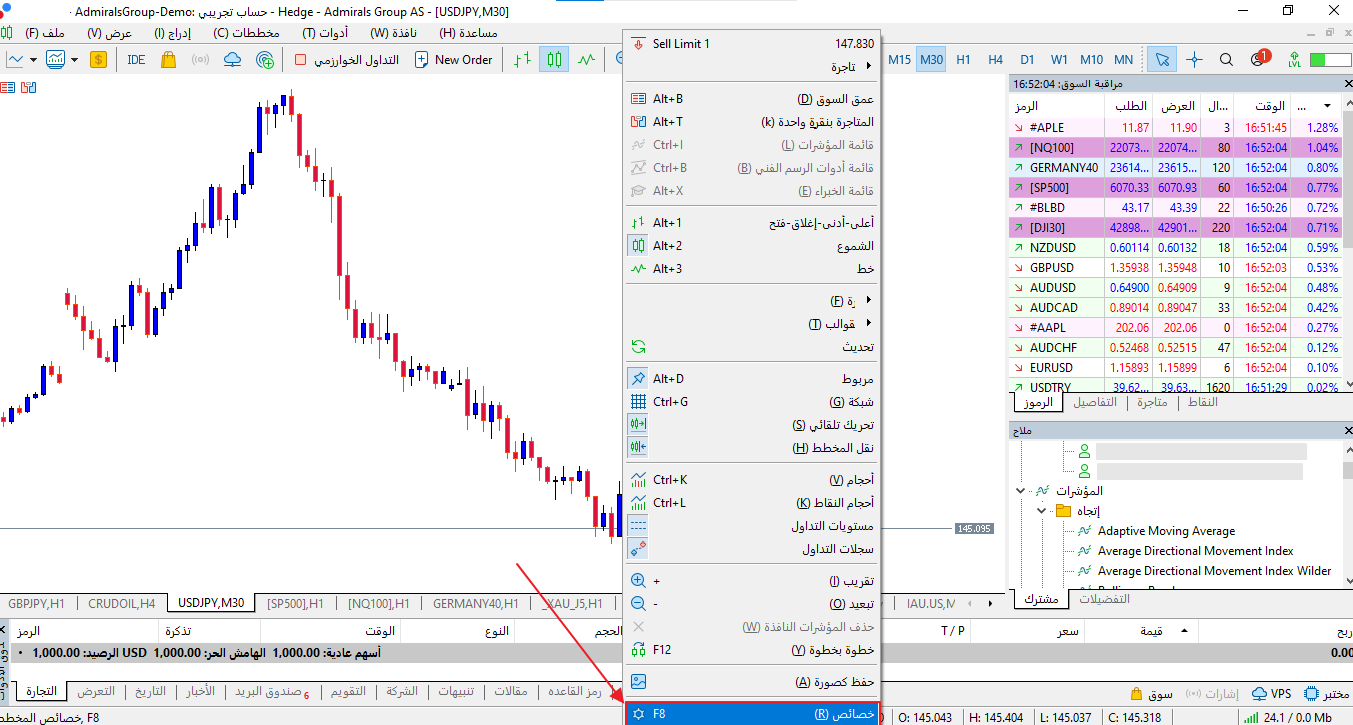This screenshot has height=725, width=1353.
Task: Activate the crosshair tool
Action: (x=1194, y=60)
